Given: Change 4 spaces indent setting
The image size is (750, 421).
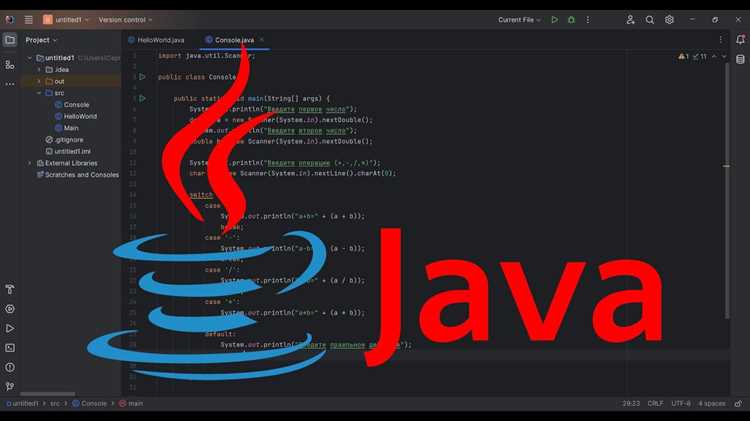Looking at the screenshot, I should point(712,403).
